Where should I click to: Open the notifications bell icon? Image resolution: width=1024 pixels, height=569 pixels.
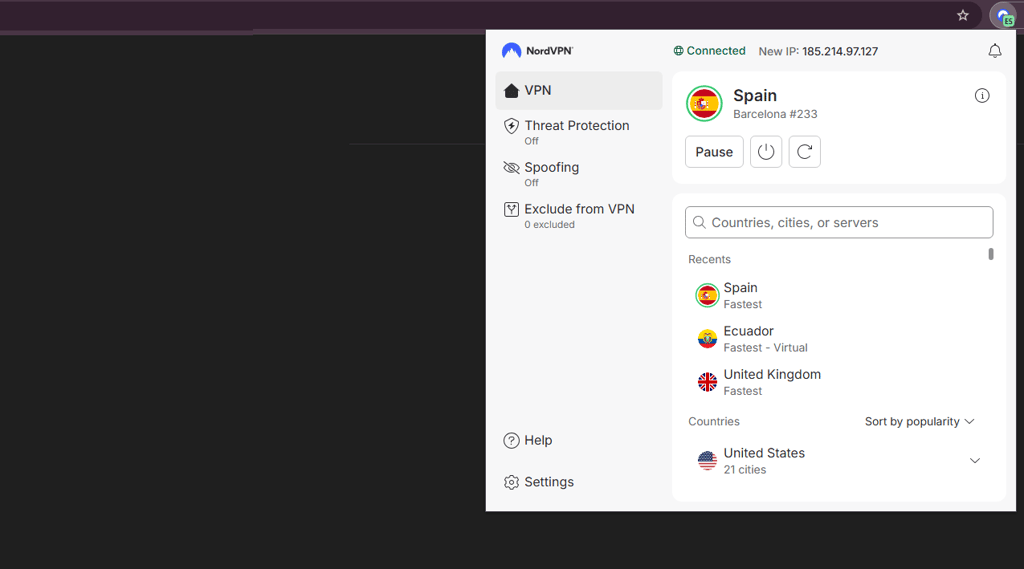click(994, 51)
